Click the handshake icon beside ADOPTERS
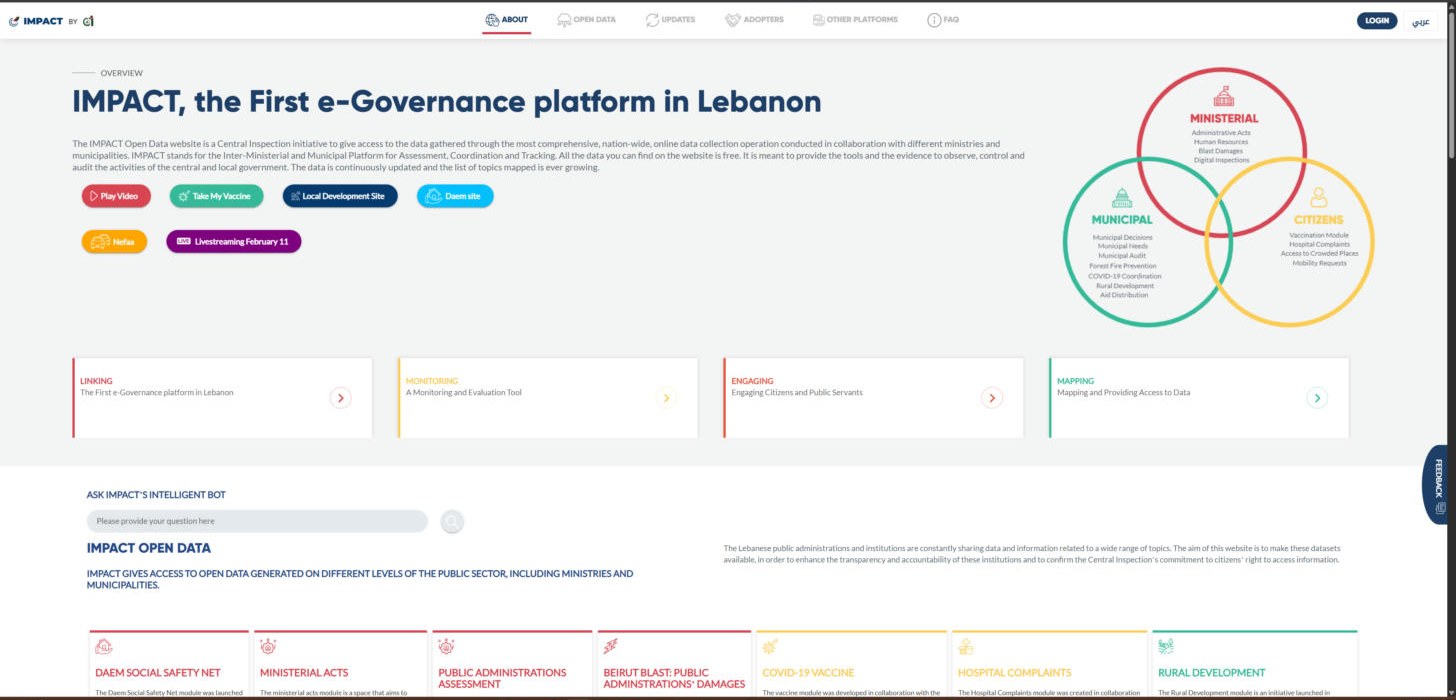Image resolution: width=1456 pixels, height=700 pixels. click(732, 20)
